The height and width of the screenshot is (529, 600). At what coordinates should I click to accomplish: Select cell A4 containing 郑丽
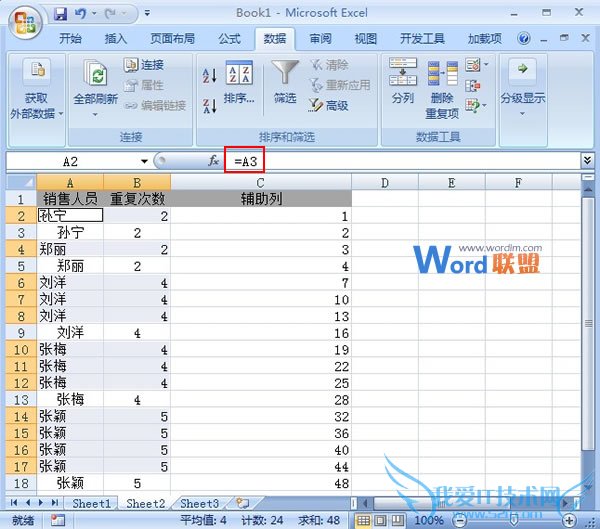70,249
